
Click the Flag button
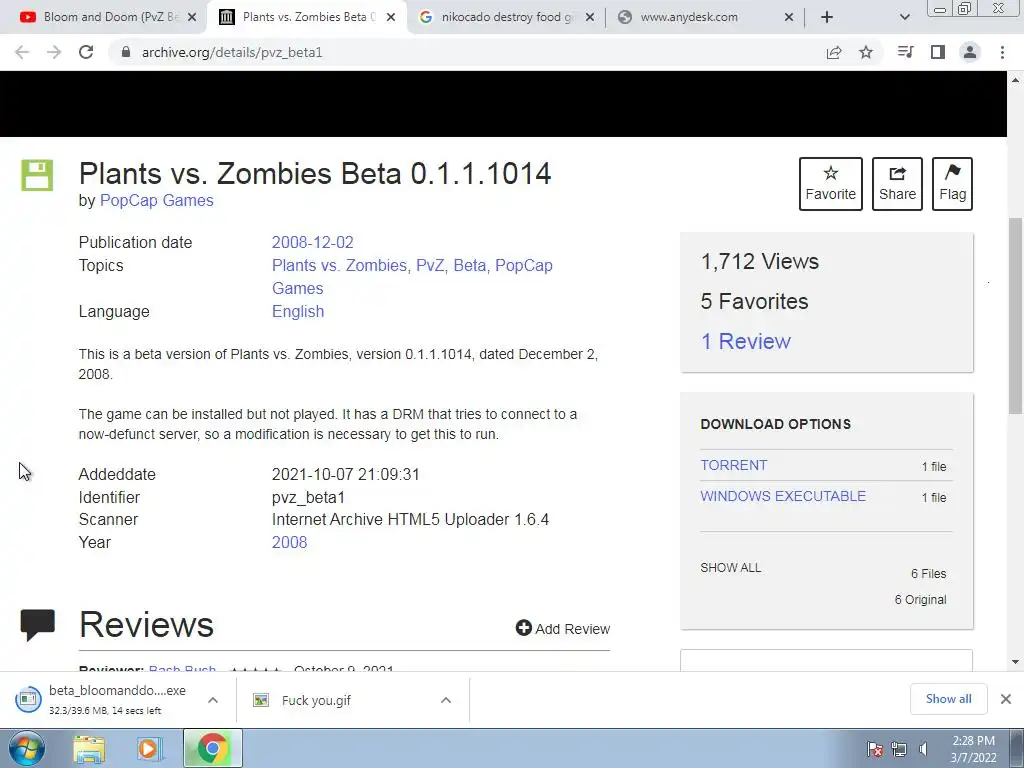[x=952, y=184]
